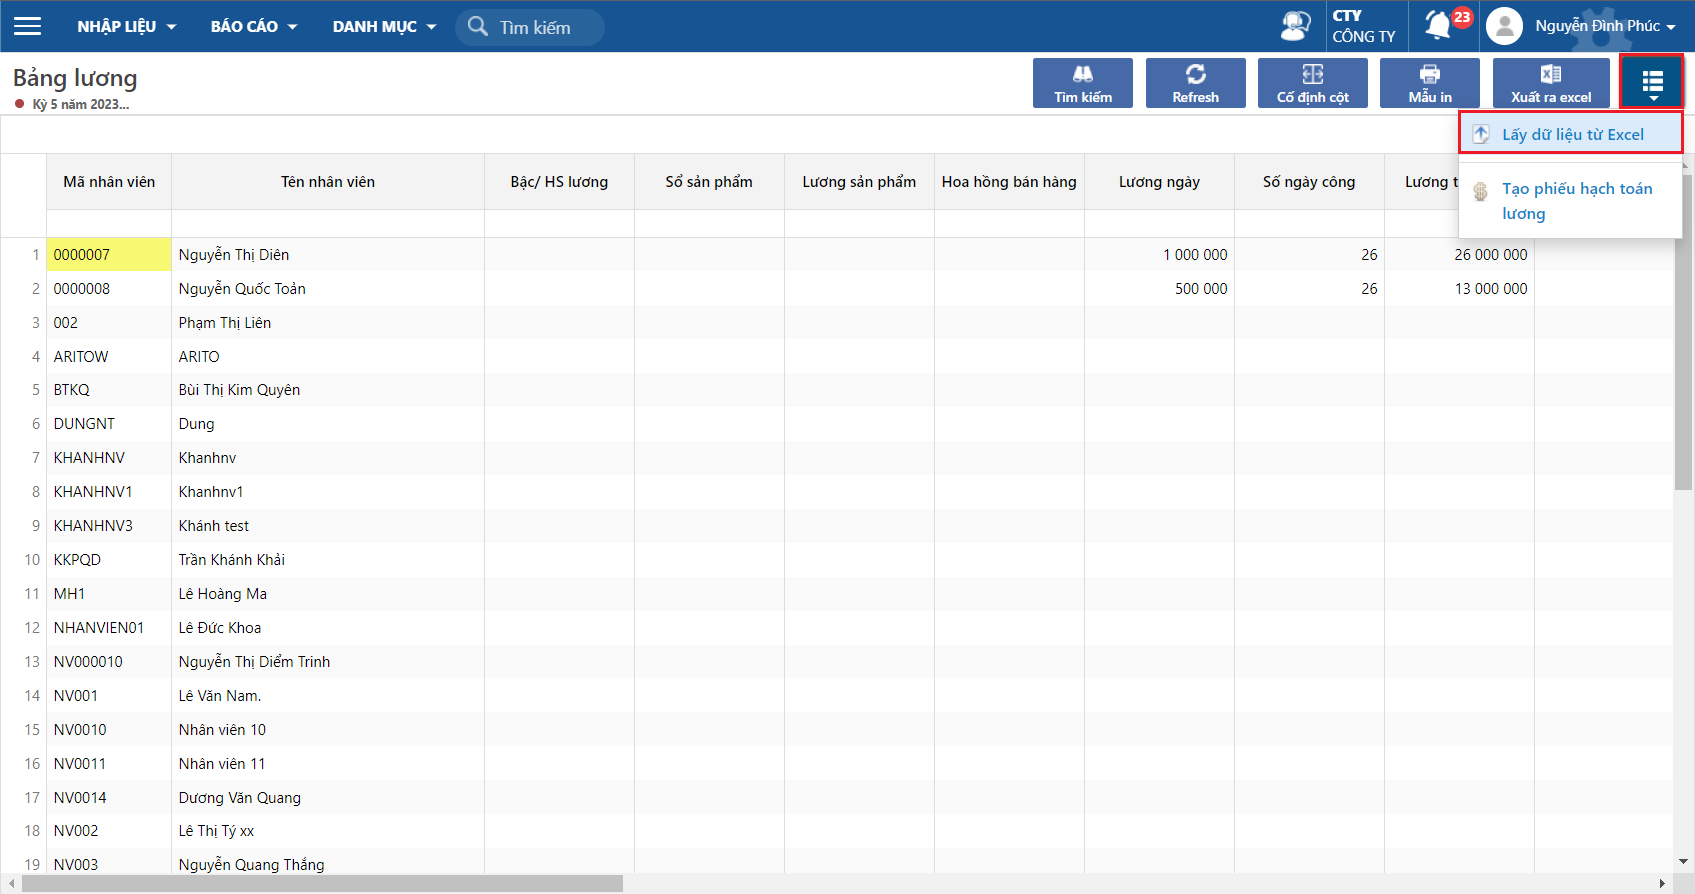Open the notification bell with 23 alerts
The image size is (1695, 894).
[1439, 25]
